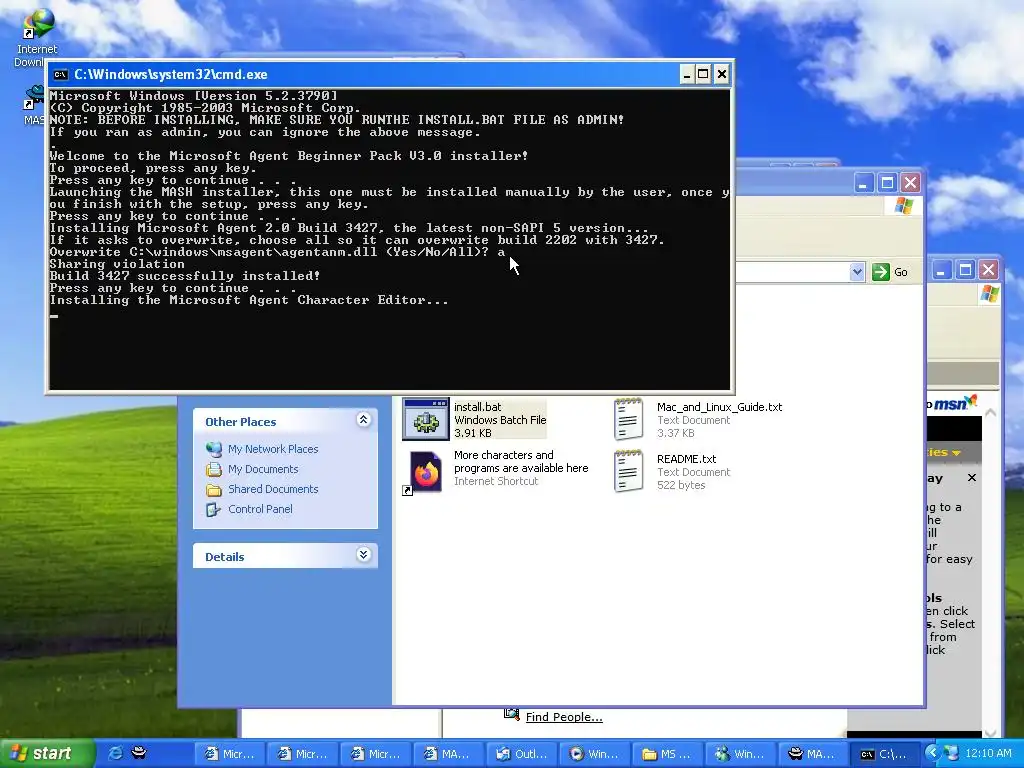
Task: Open the README.txt document icon
Action: 628,471
